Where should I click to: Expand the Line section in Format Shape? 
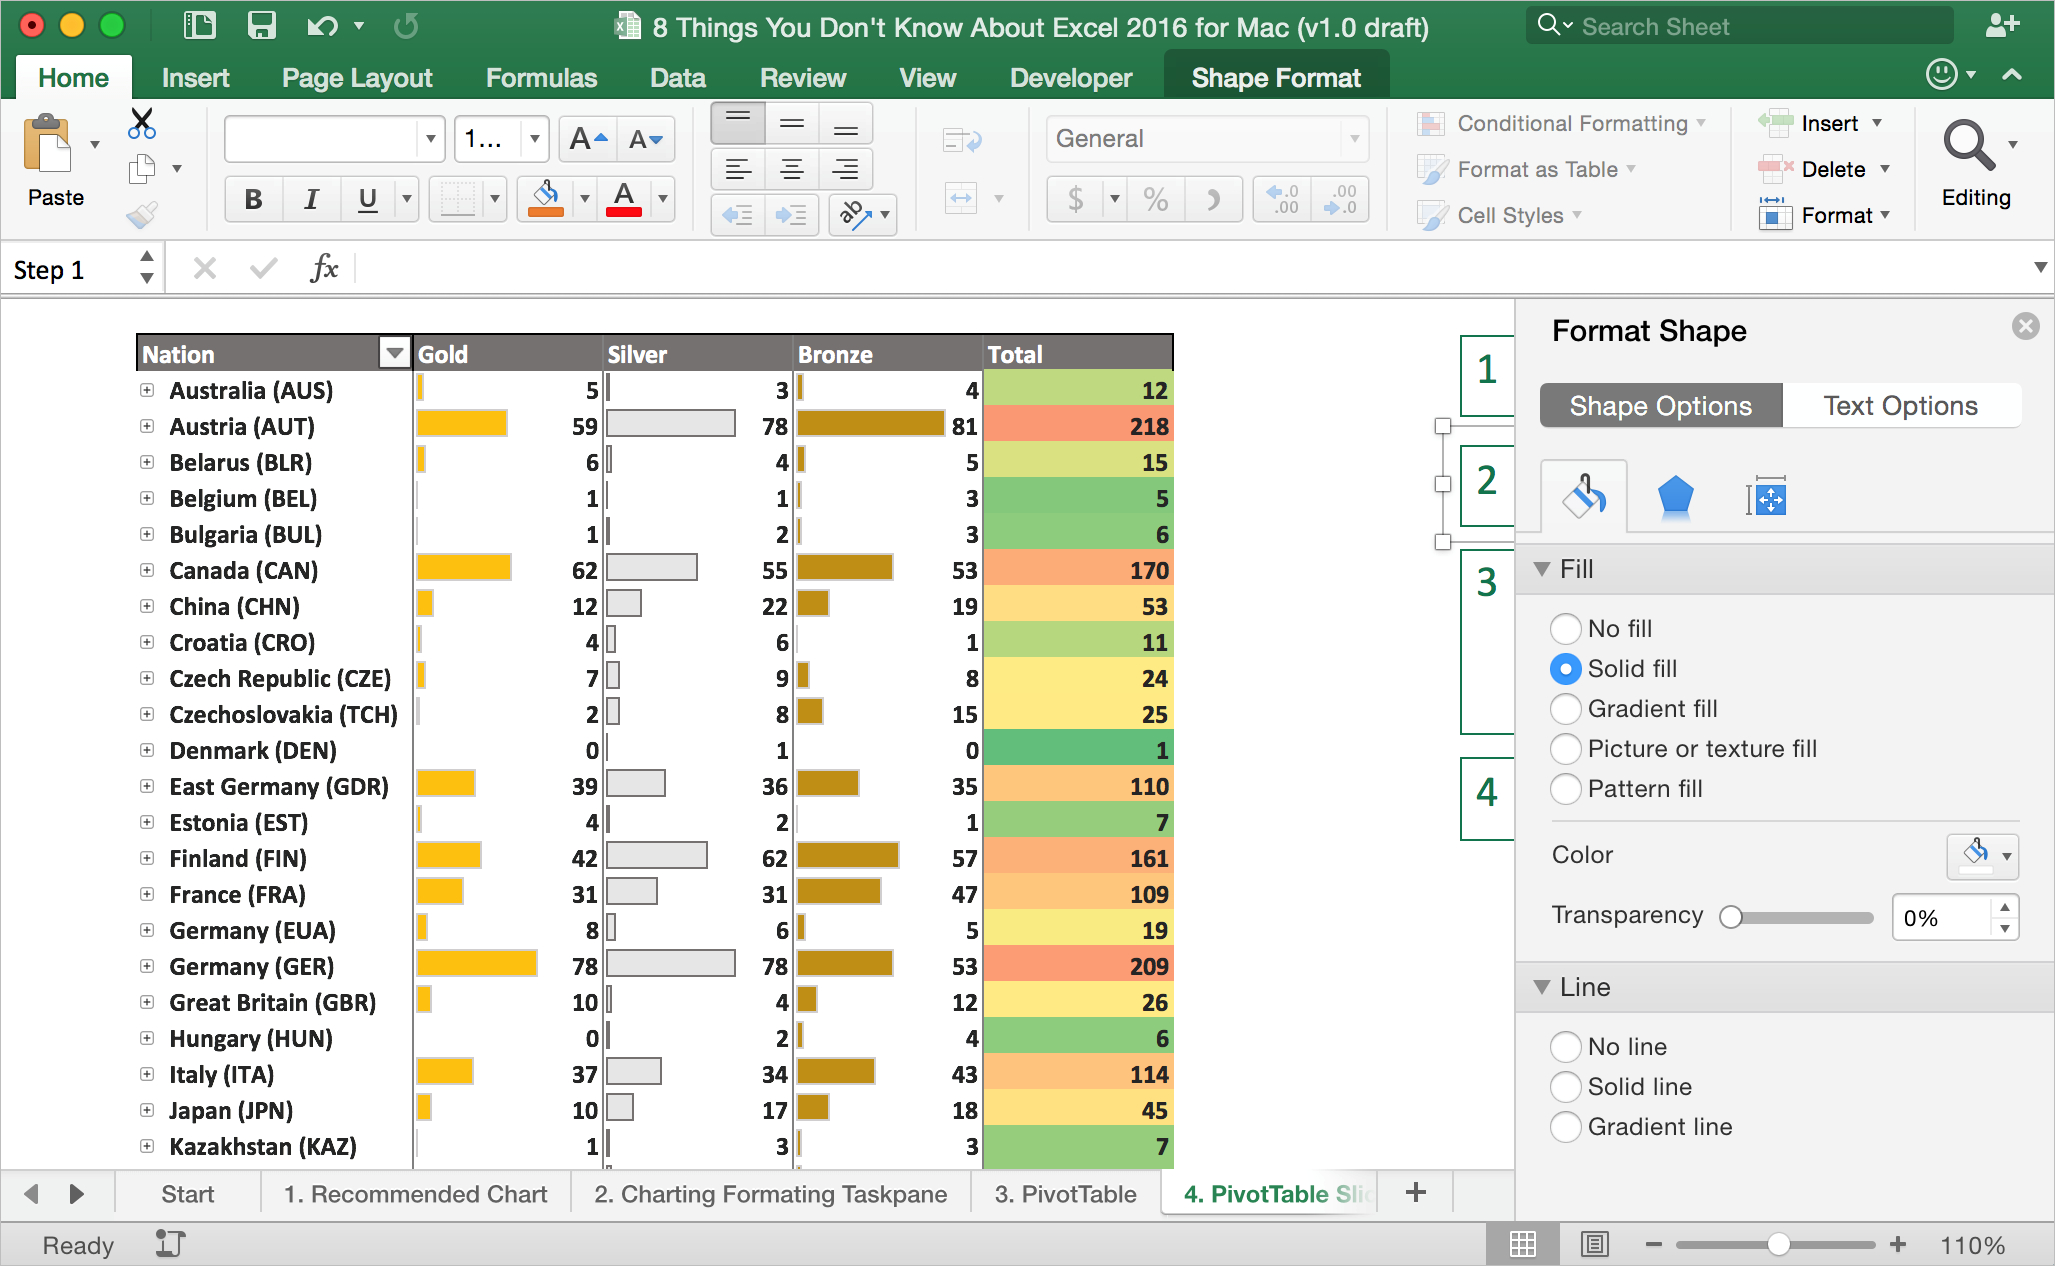click(x=1549, y=985)
